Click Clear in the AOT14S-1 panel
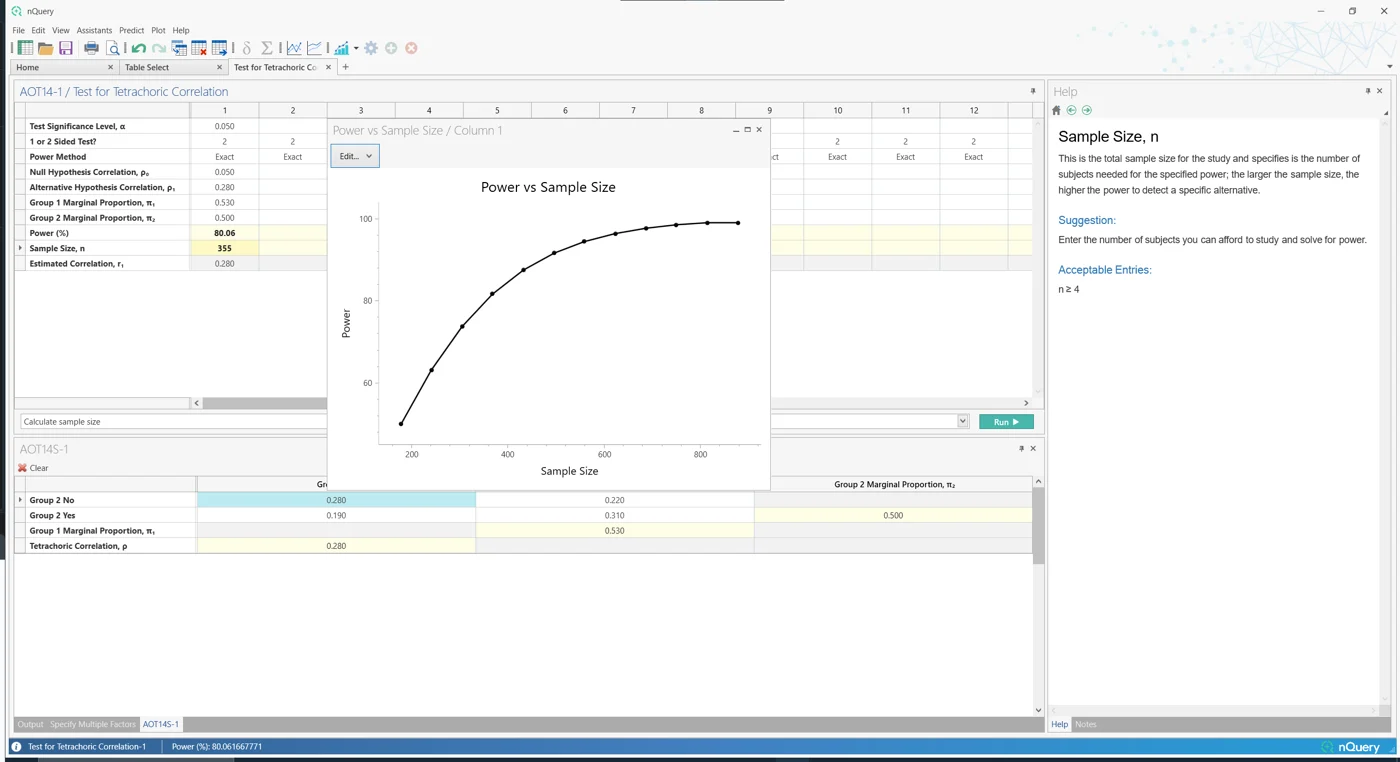 tap(33, 468)
